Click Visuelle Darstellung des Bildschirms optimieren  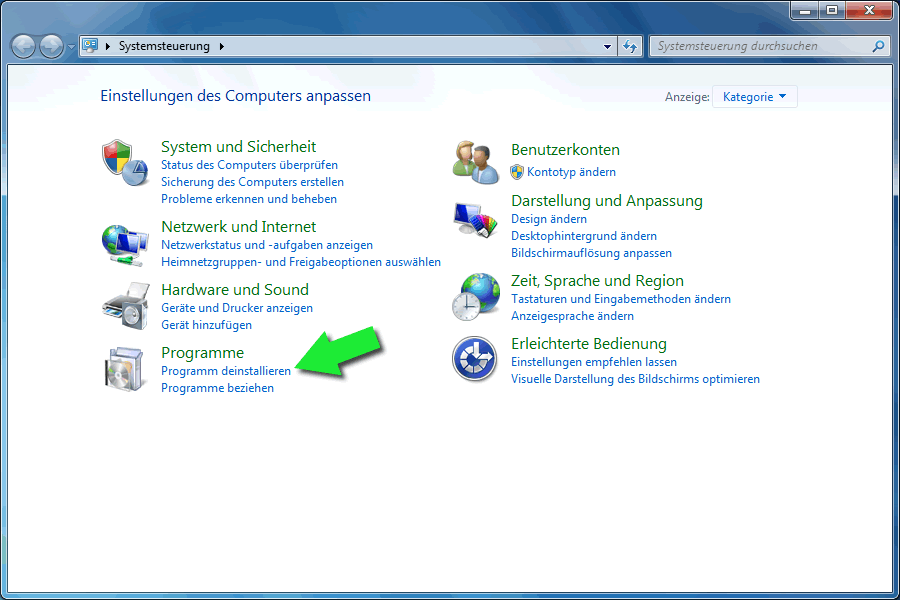coord(635,379)
